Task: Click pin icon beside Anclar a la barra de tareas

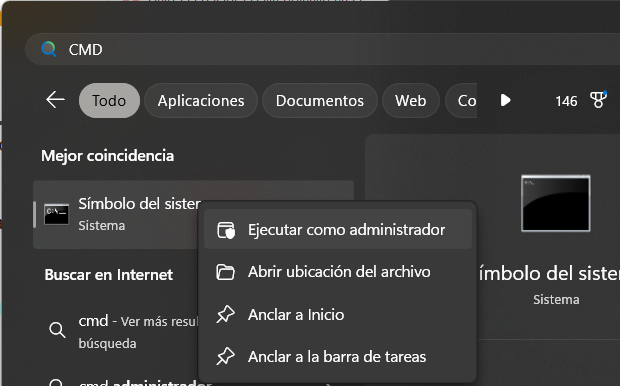Action: [225, 357]
